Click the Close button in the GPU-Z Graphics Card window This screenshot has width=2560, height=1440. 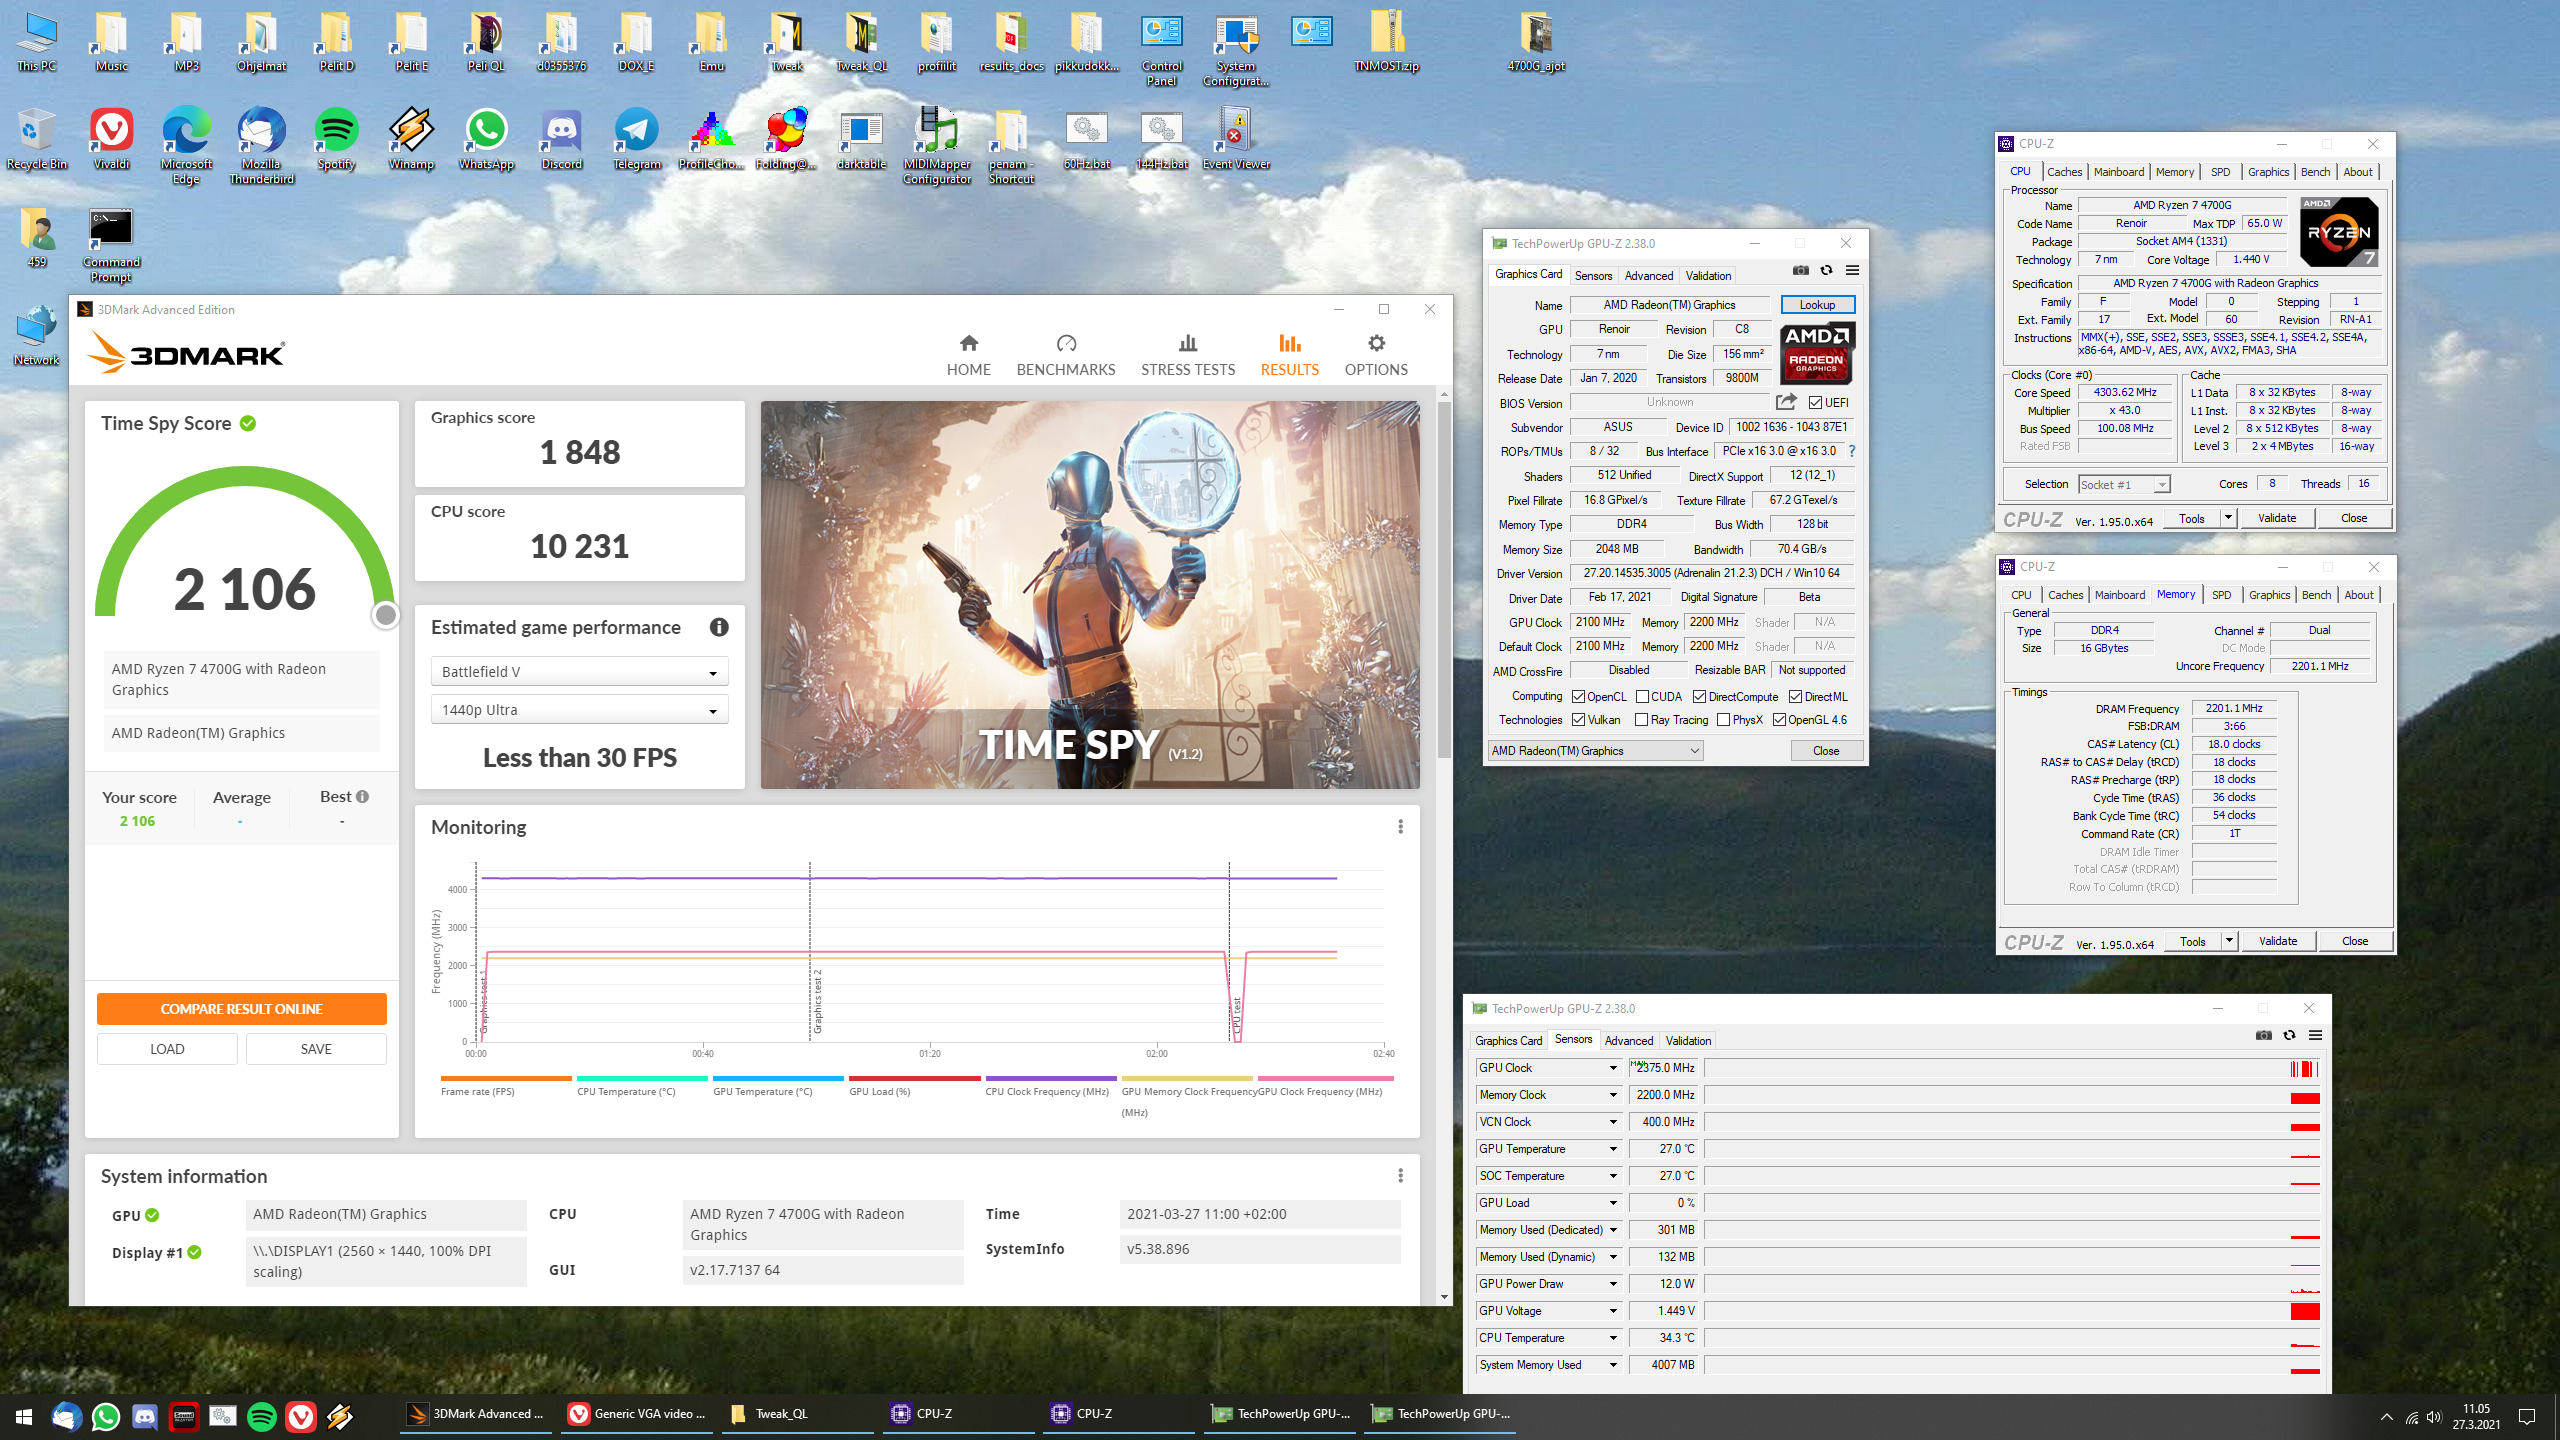[x=1826, y=751]
